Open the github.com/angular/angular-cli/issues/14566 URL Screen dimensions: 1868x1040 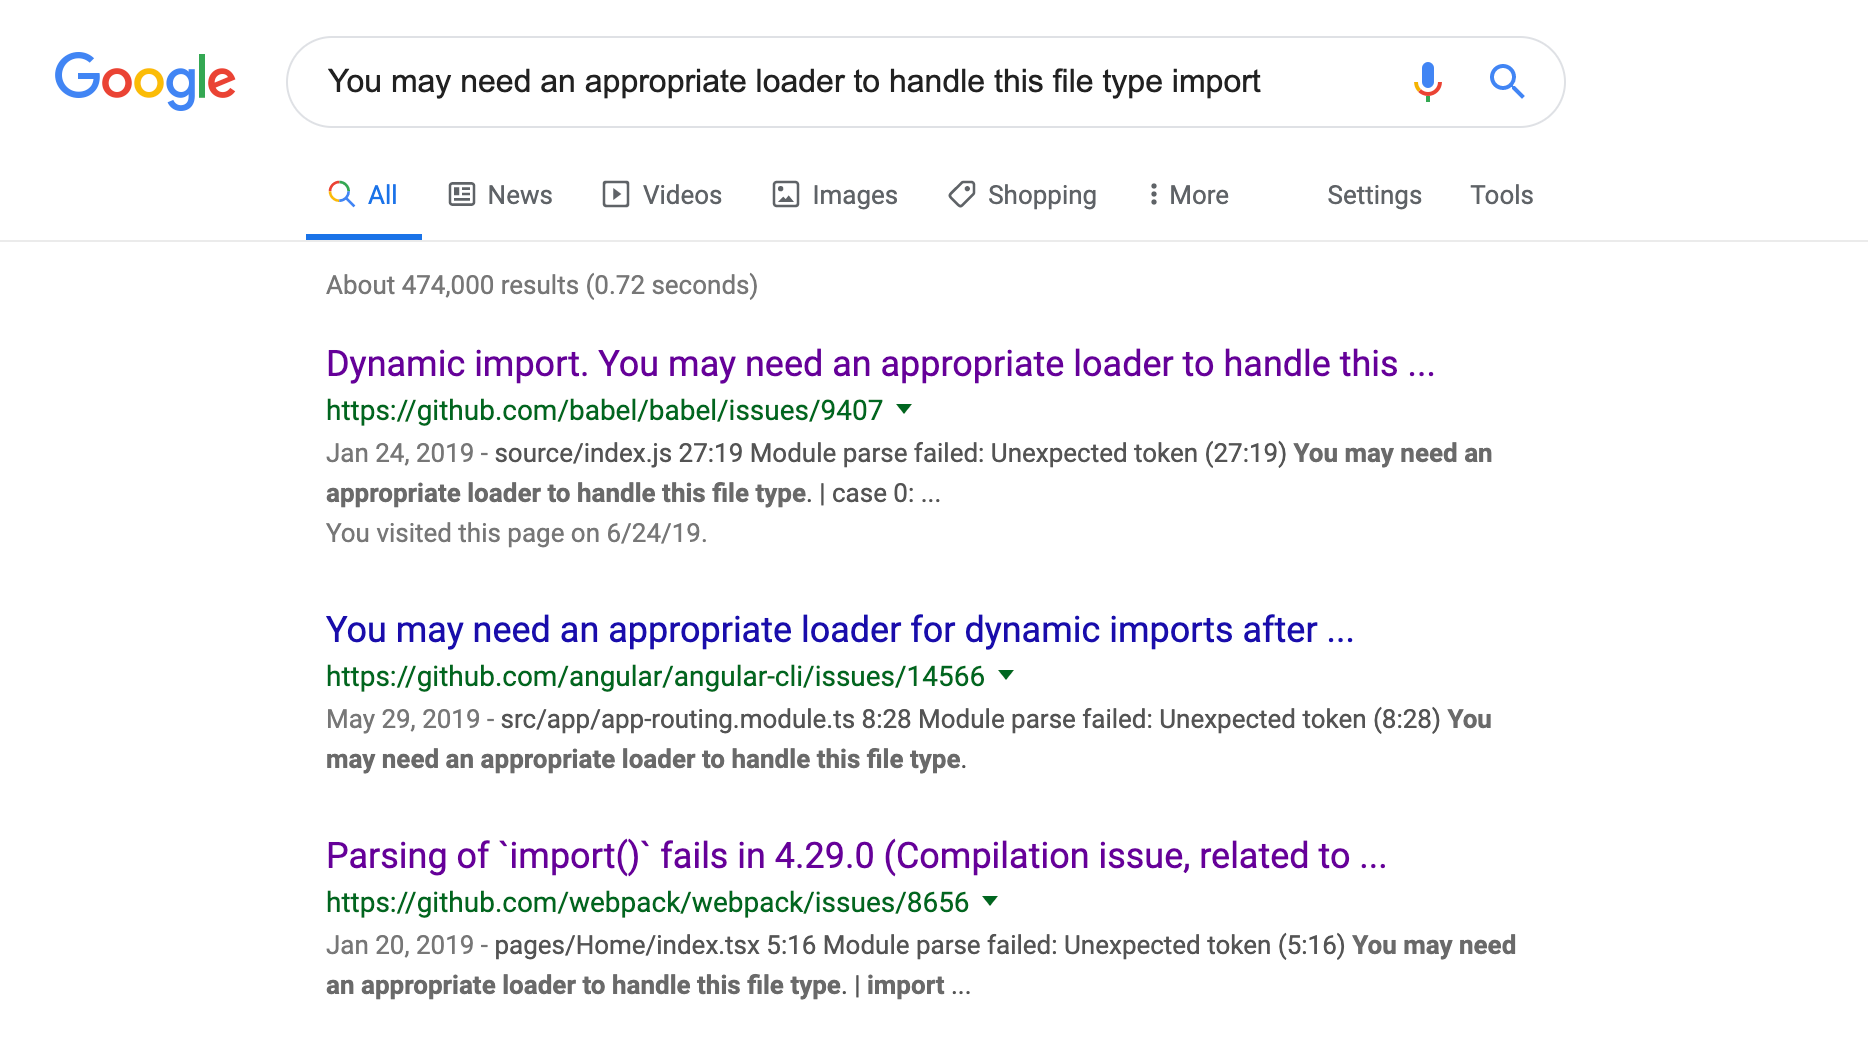coord(655,676)
